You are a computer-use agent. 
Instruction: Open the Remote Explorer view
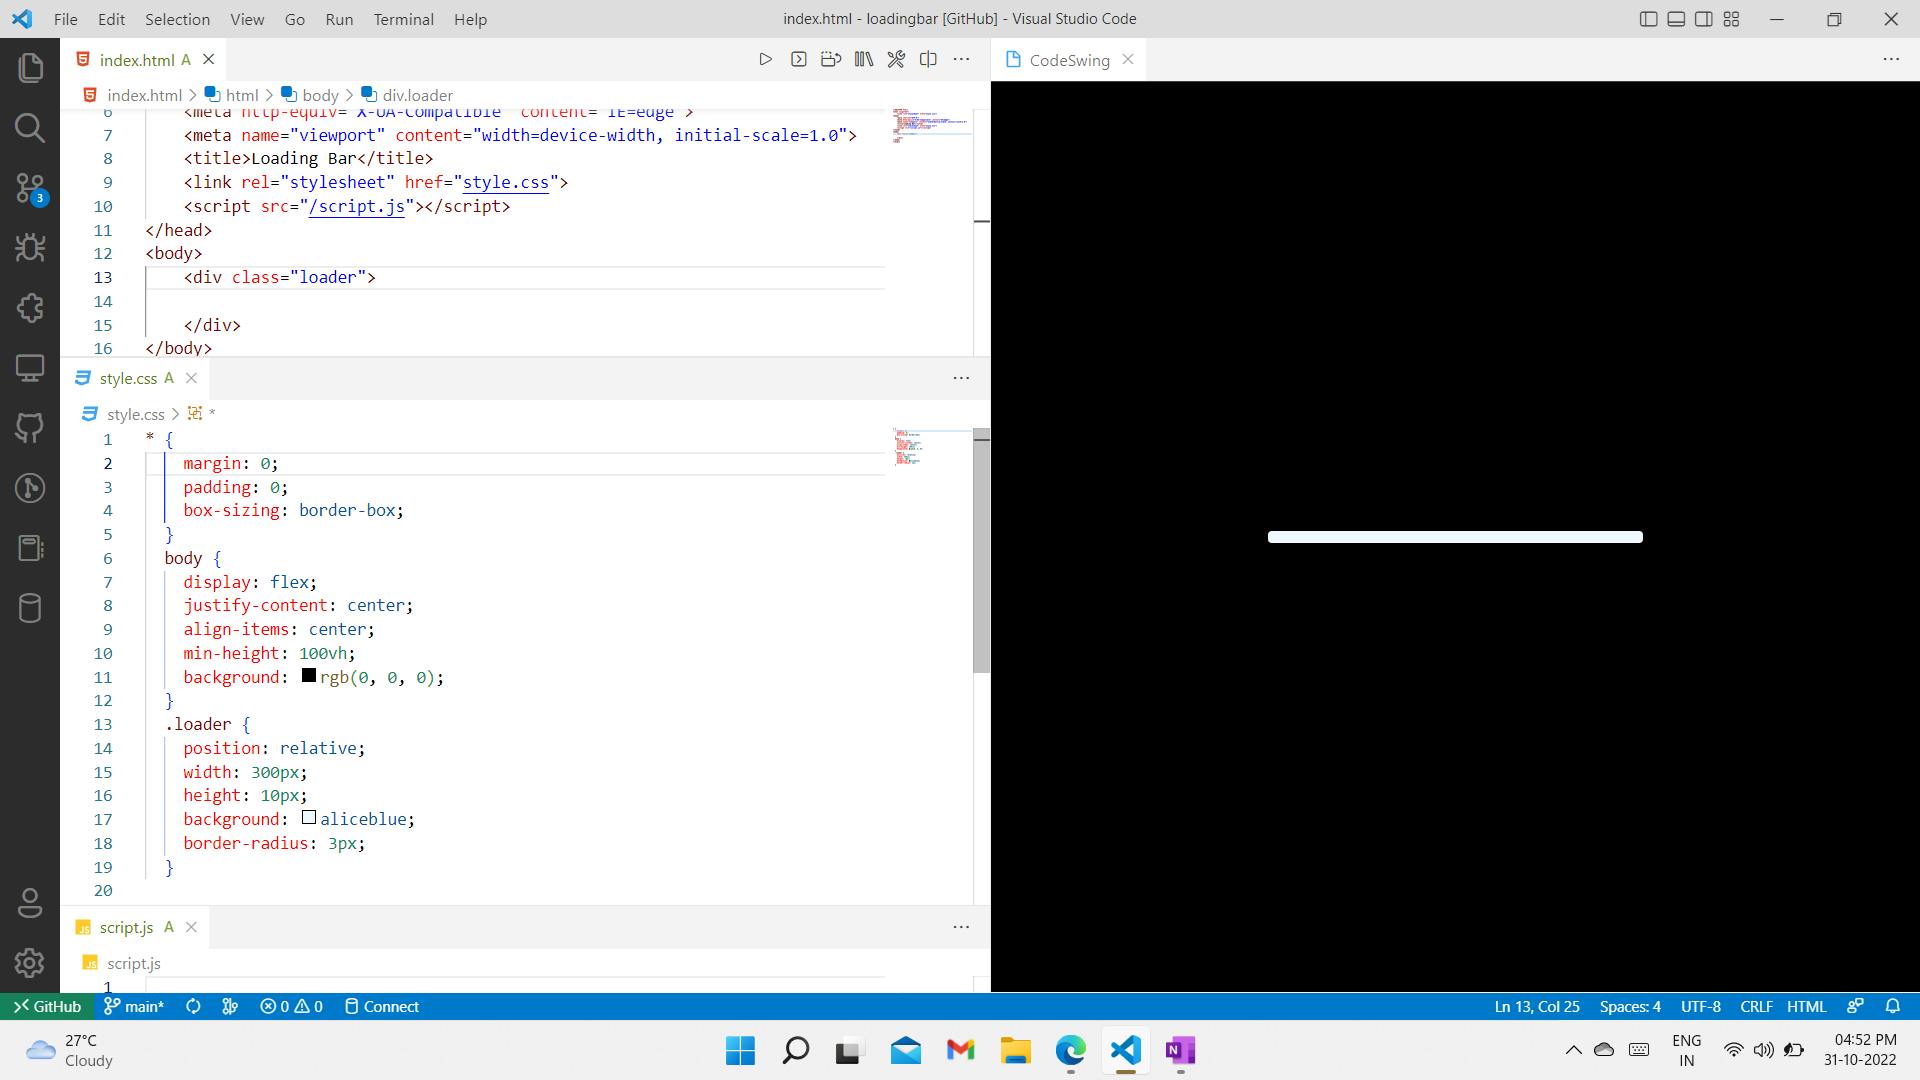pyautogui.click(x=30, y=367)
